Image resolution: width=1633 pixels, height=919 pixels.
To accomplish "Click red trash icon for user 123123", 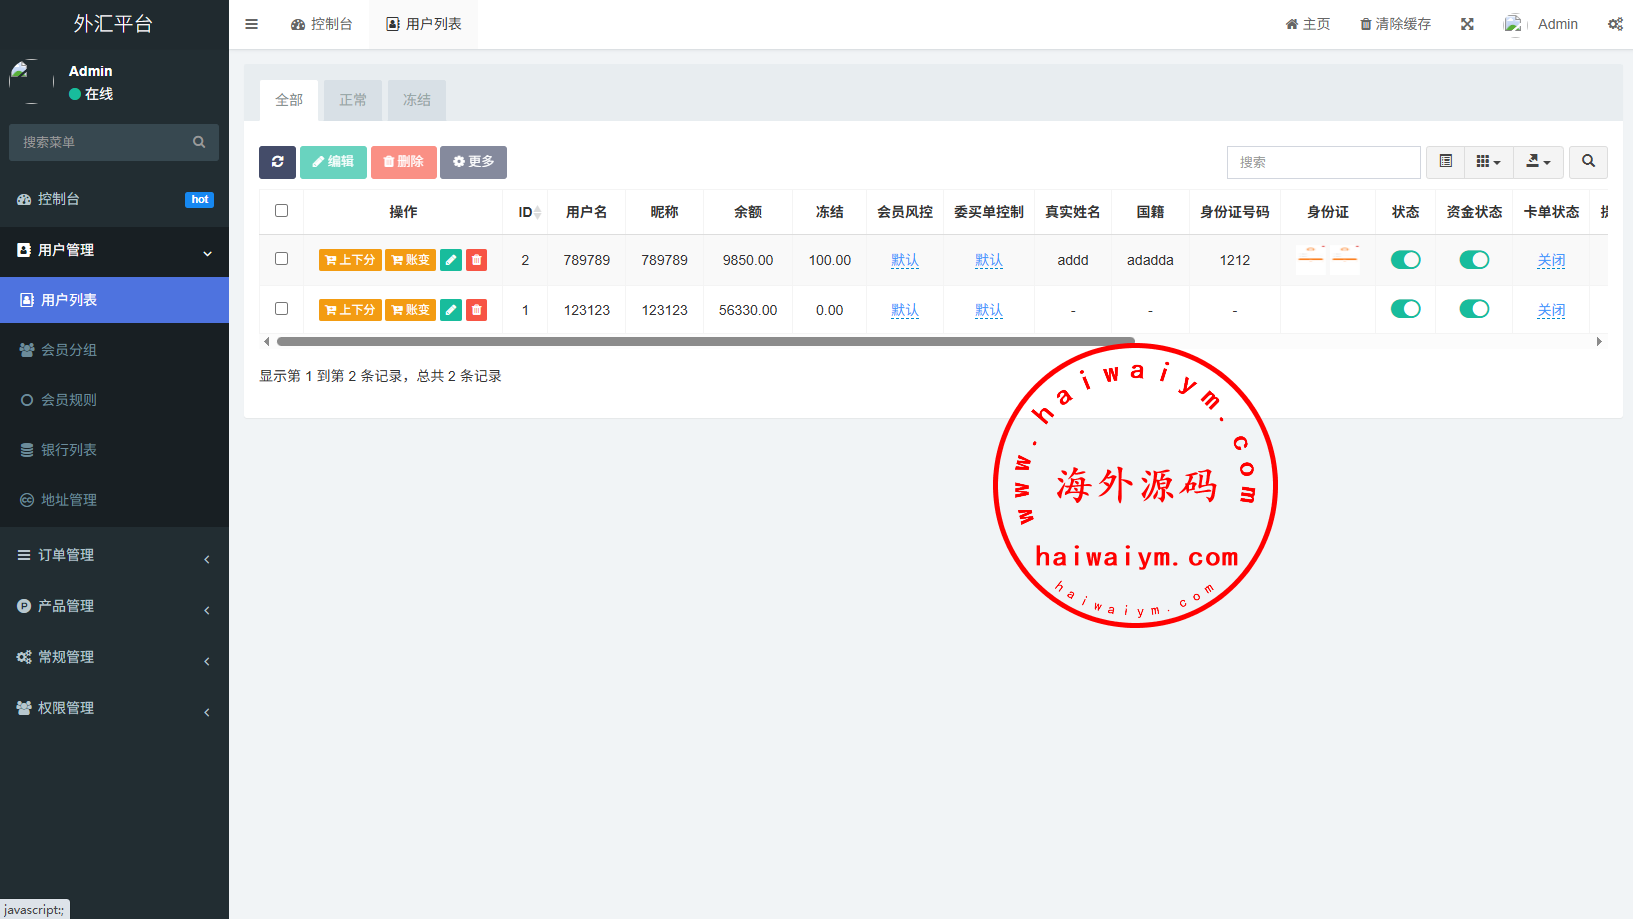I will tap(477, 310).
